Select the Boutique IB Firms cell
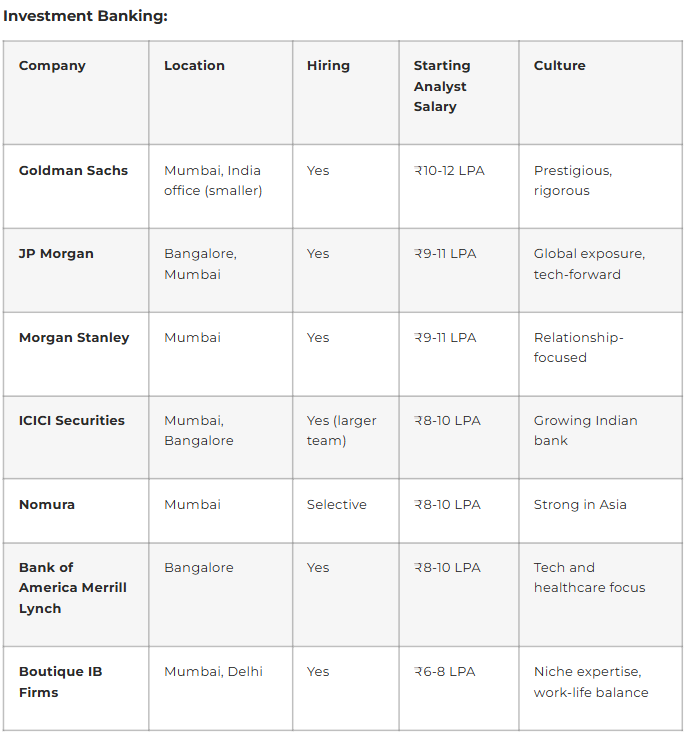The width and height of the screenshot is (692, 746). pyautogui.click(x=60, y=682)
